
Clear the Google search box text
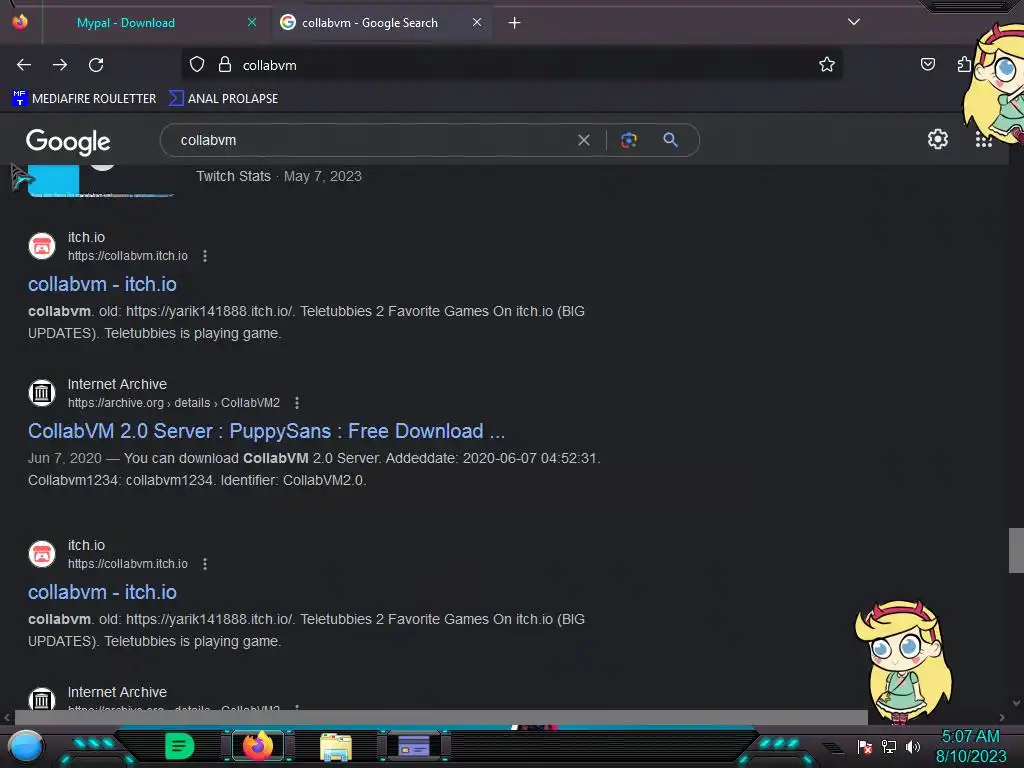coord(584,140)
